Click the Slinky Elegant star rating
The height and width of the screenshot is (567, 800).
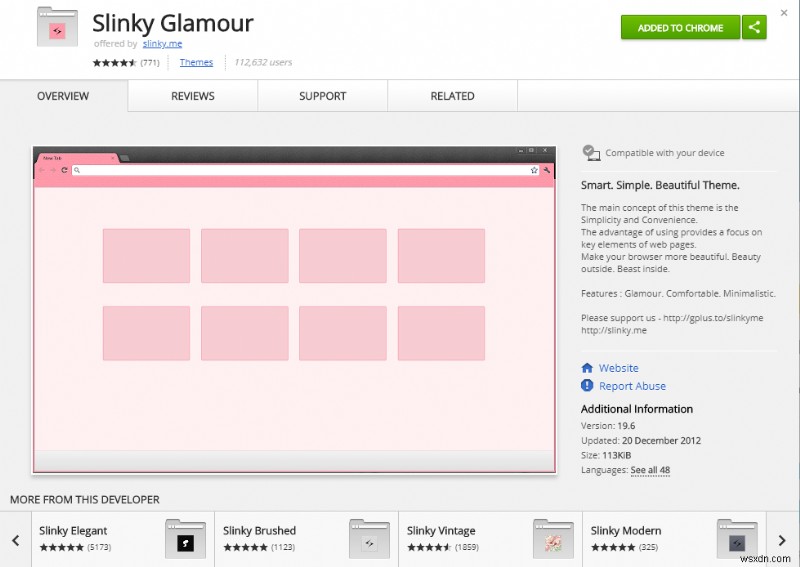click(x=61, y=547)
